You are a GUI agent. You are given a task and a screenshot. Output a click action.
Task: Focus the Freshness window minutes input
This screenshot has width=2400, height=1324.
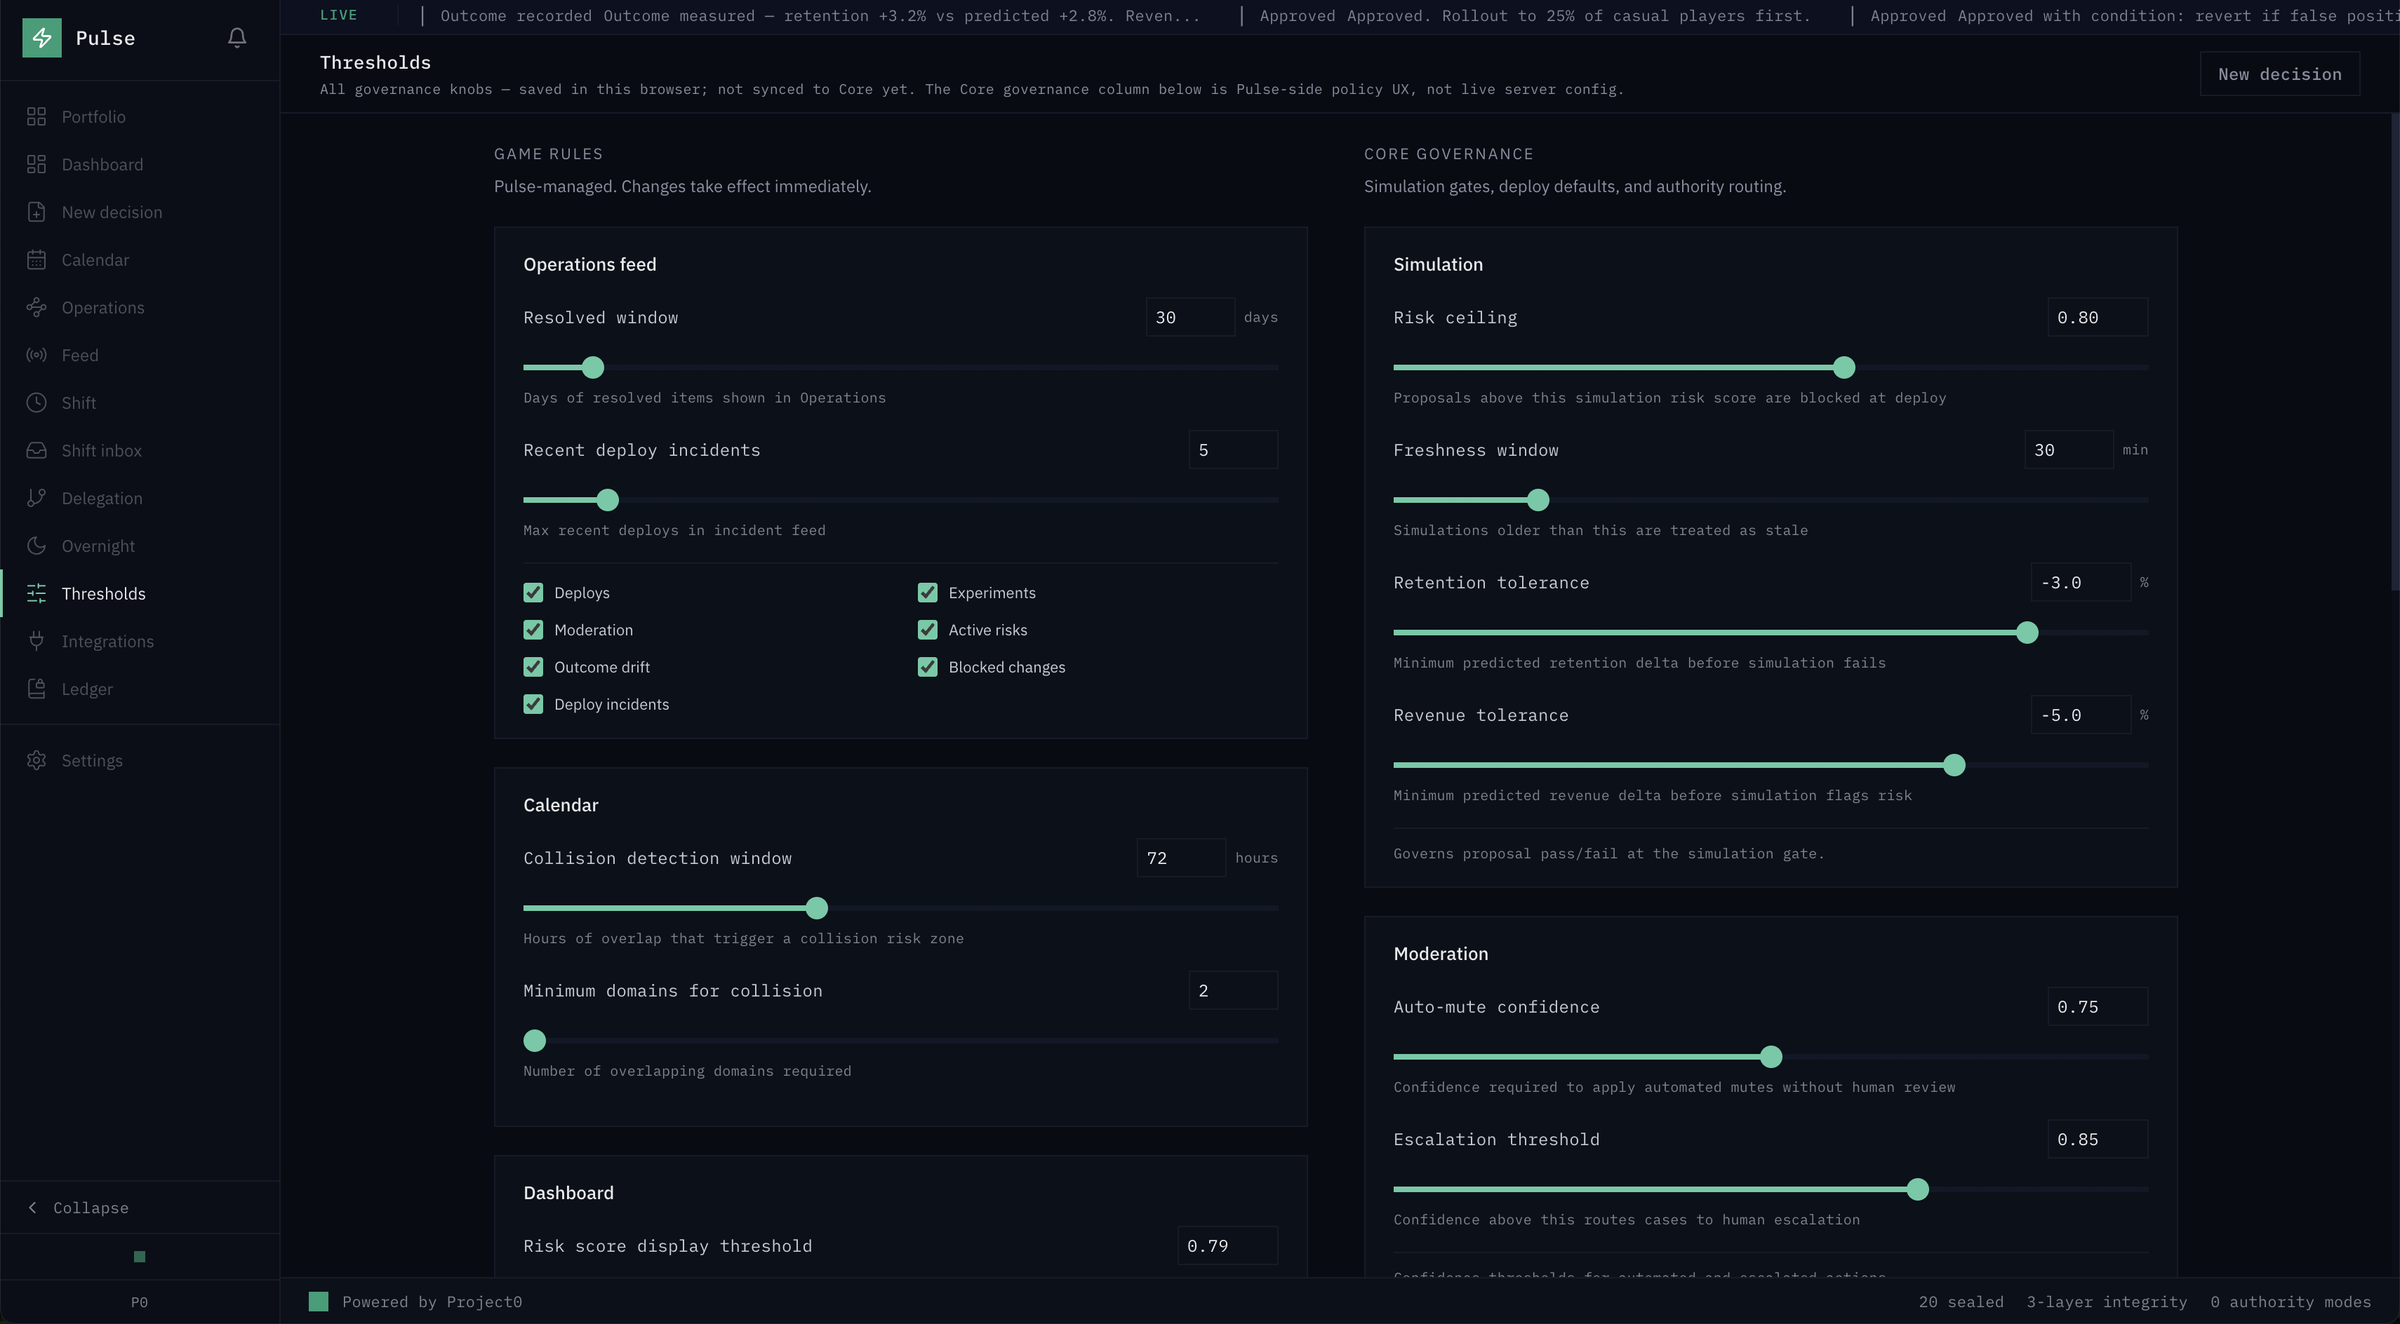coord(2069,450)
